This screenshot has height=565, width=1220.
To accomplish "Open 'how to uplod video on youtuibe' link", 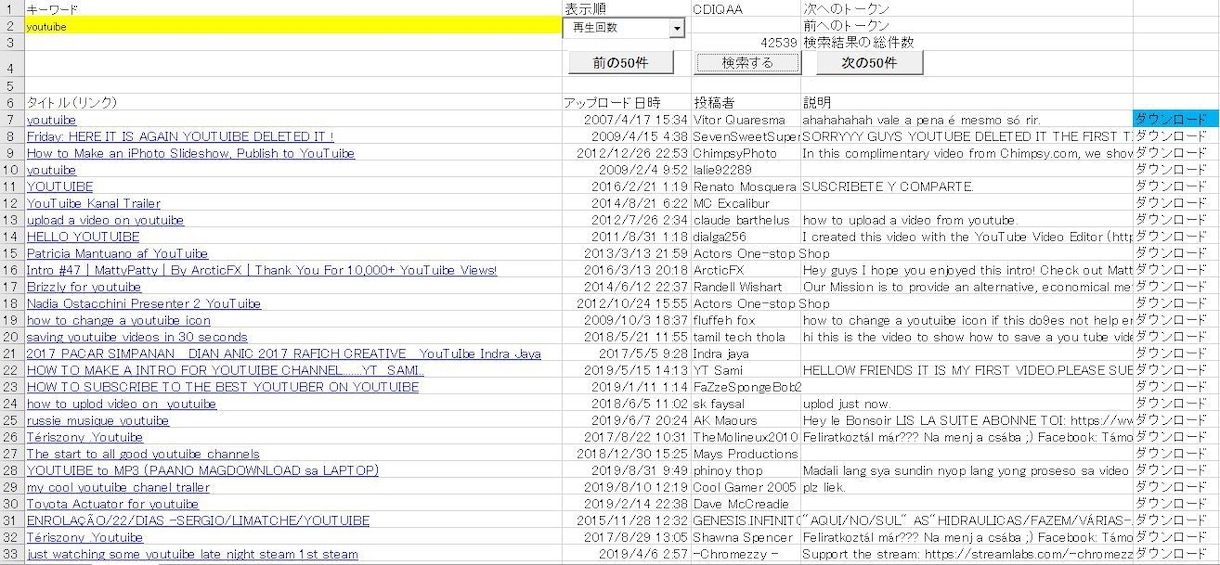I will click(122, 404).
